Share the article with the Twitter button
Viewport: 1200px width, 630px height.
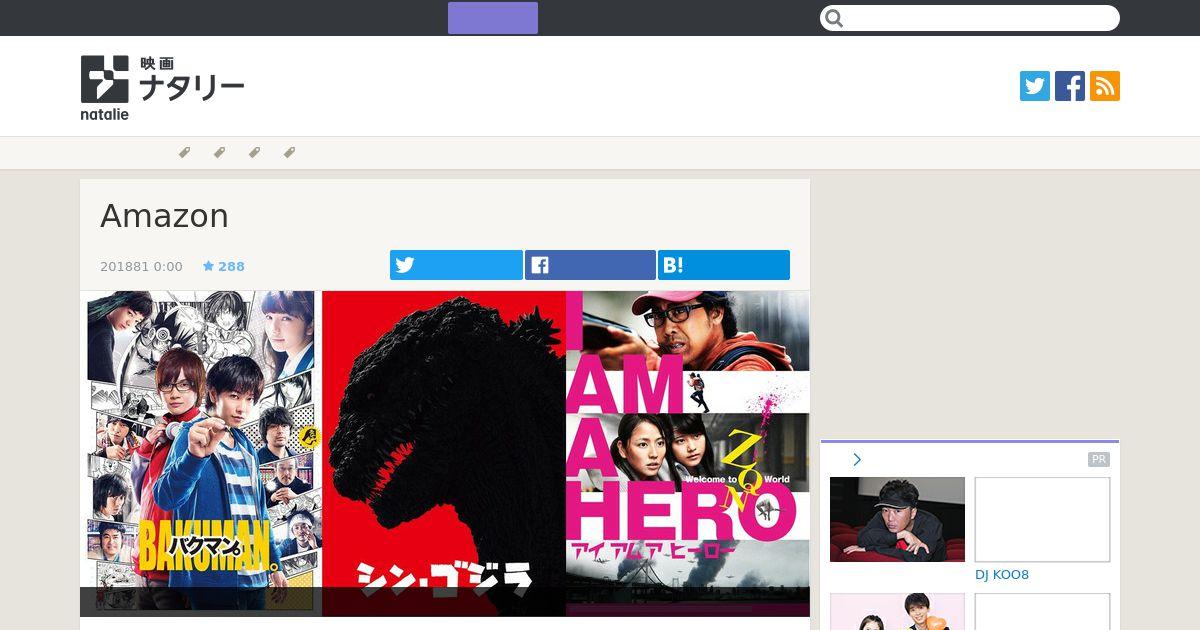click(x=456, y=265)
